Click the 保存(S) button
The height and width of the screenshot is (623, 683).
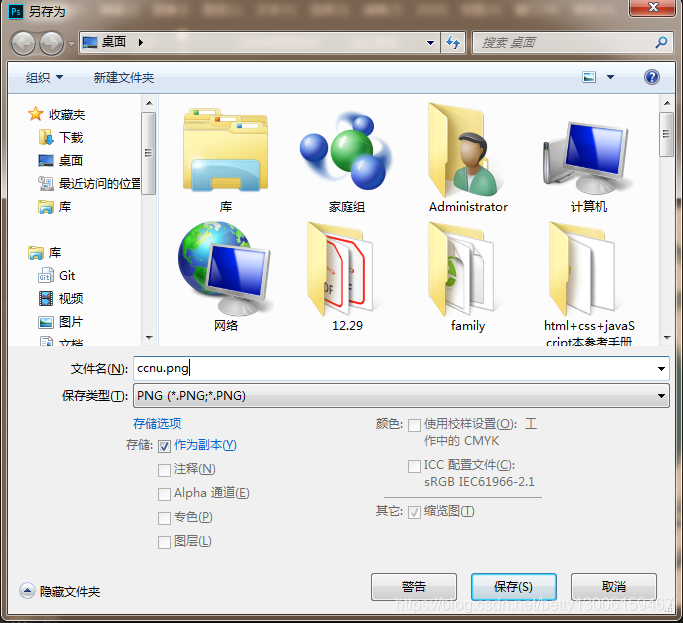[x=514, y=586]
